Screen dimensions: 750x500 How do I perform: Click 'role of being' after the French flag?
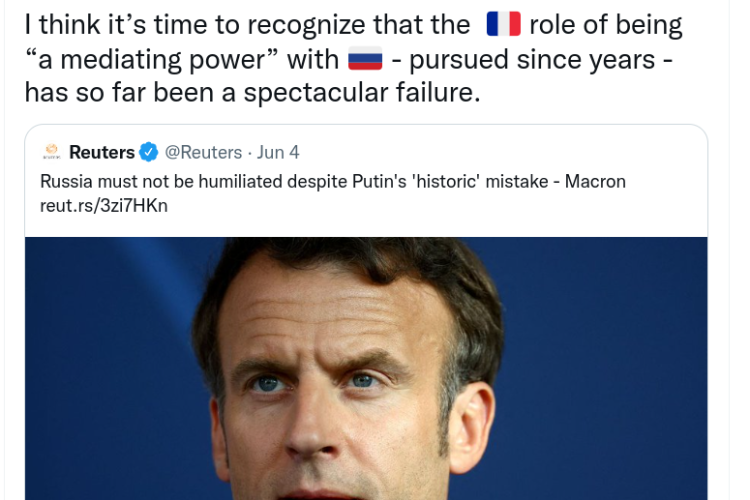click(606, 25)
